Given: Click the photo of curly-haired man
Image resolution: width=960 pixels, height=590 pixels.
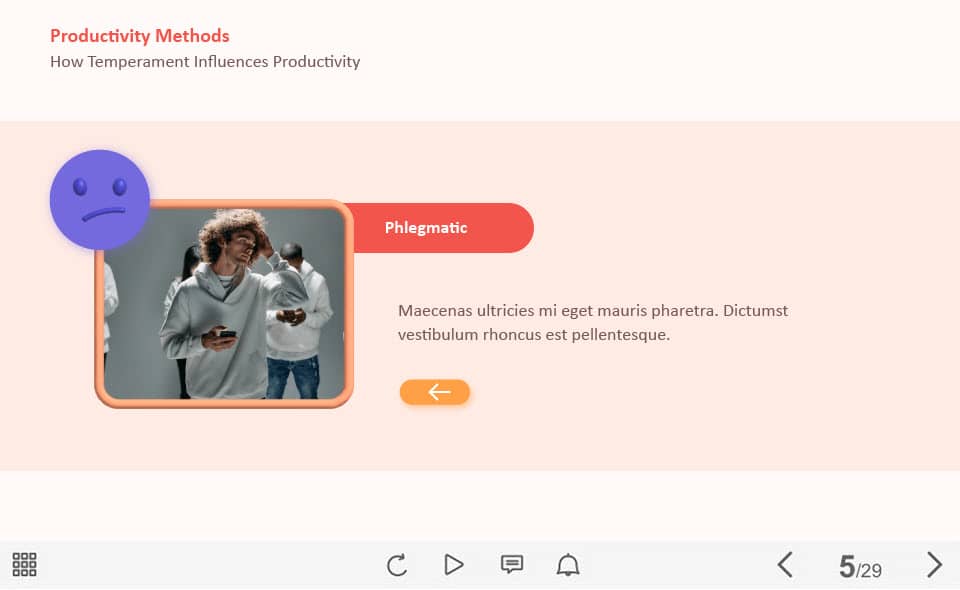Looking at the screenshot, I should pyautogui.click(x=225, y=304).
